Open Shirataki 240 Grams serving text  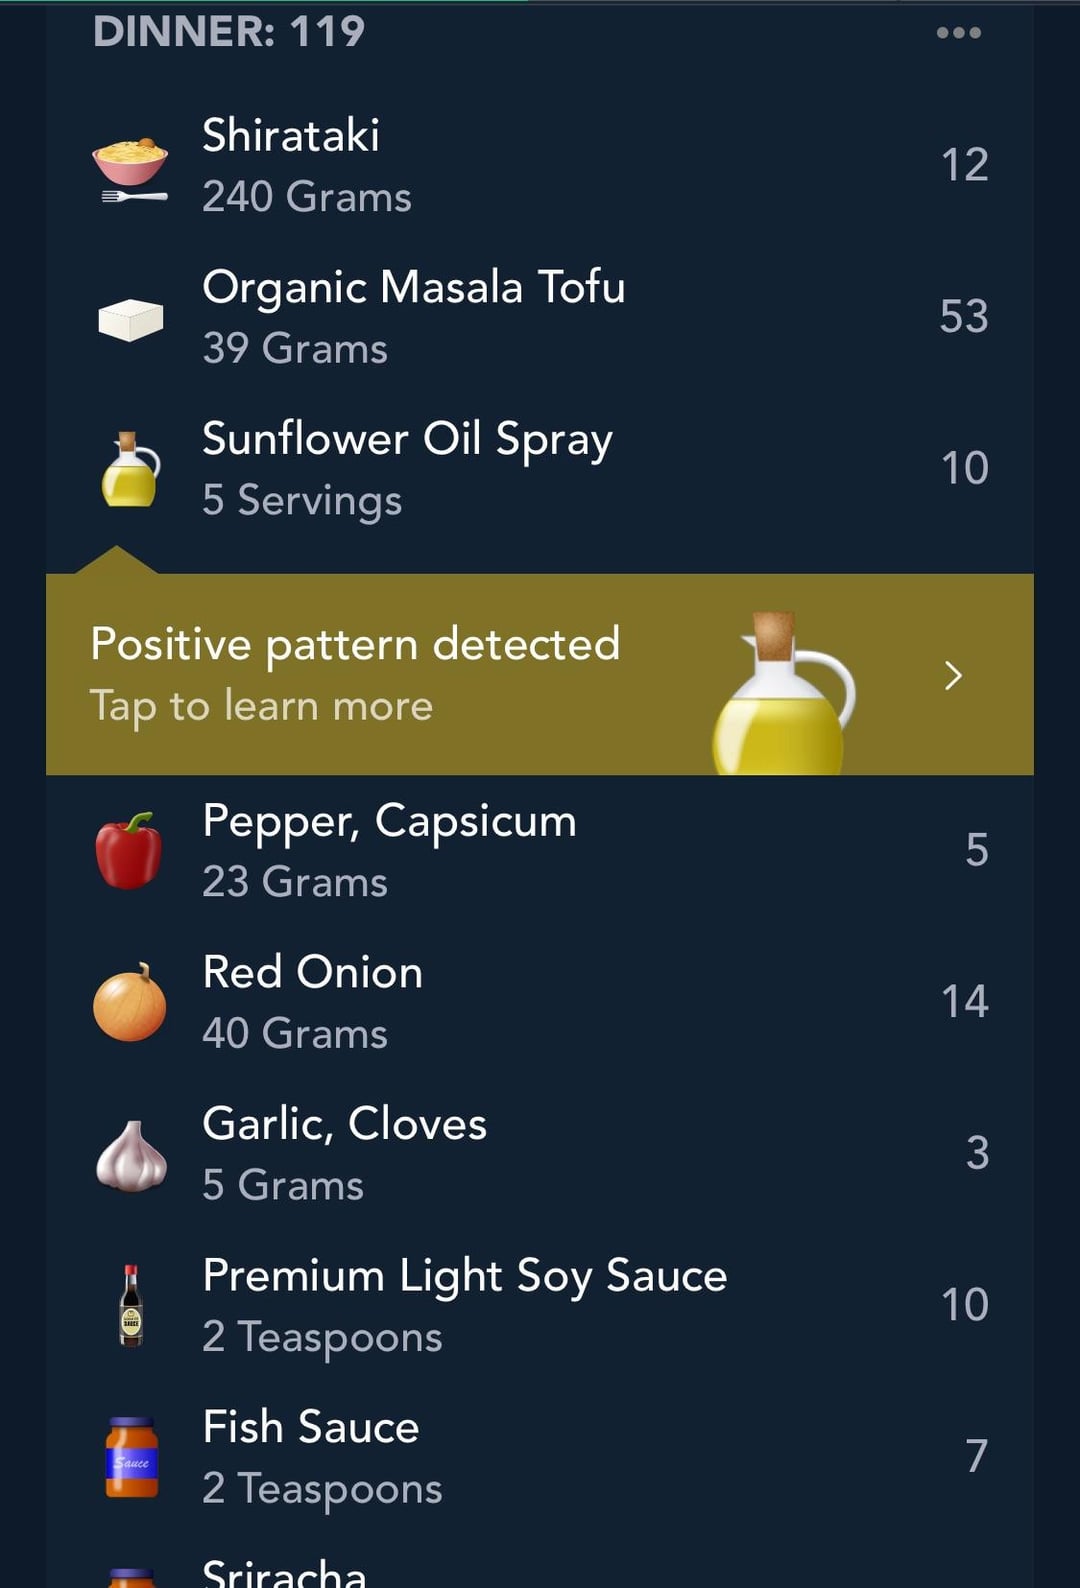pos(307,197)
